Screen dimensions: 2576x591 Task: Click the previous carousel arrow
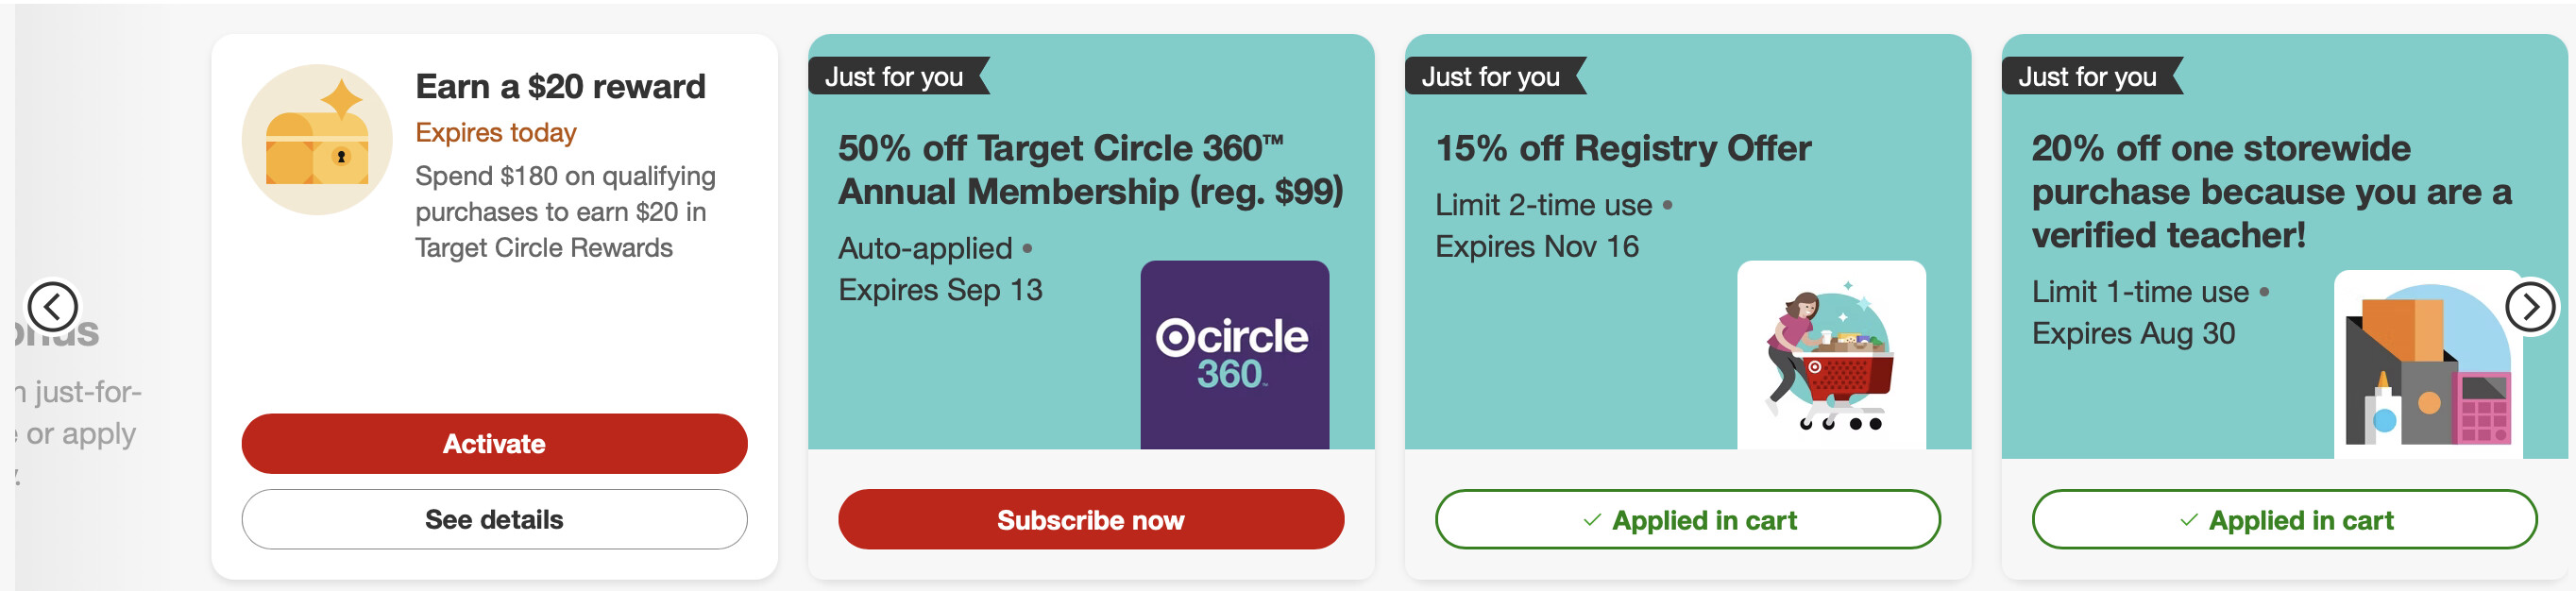click(52, 306)
